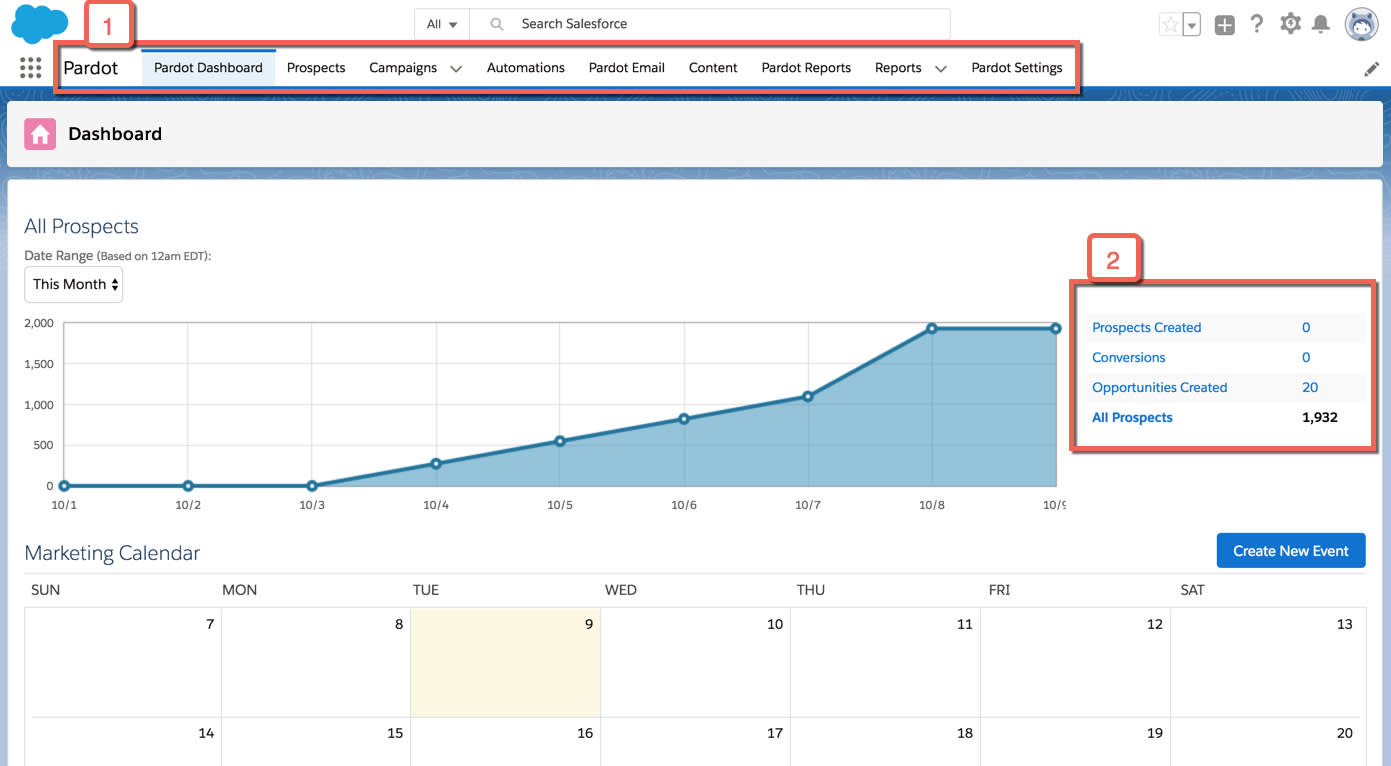Click the Create New Event button
Viewport: 1391px width, 766px height.
coord(1291,550)
